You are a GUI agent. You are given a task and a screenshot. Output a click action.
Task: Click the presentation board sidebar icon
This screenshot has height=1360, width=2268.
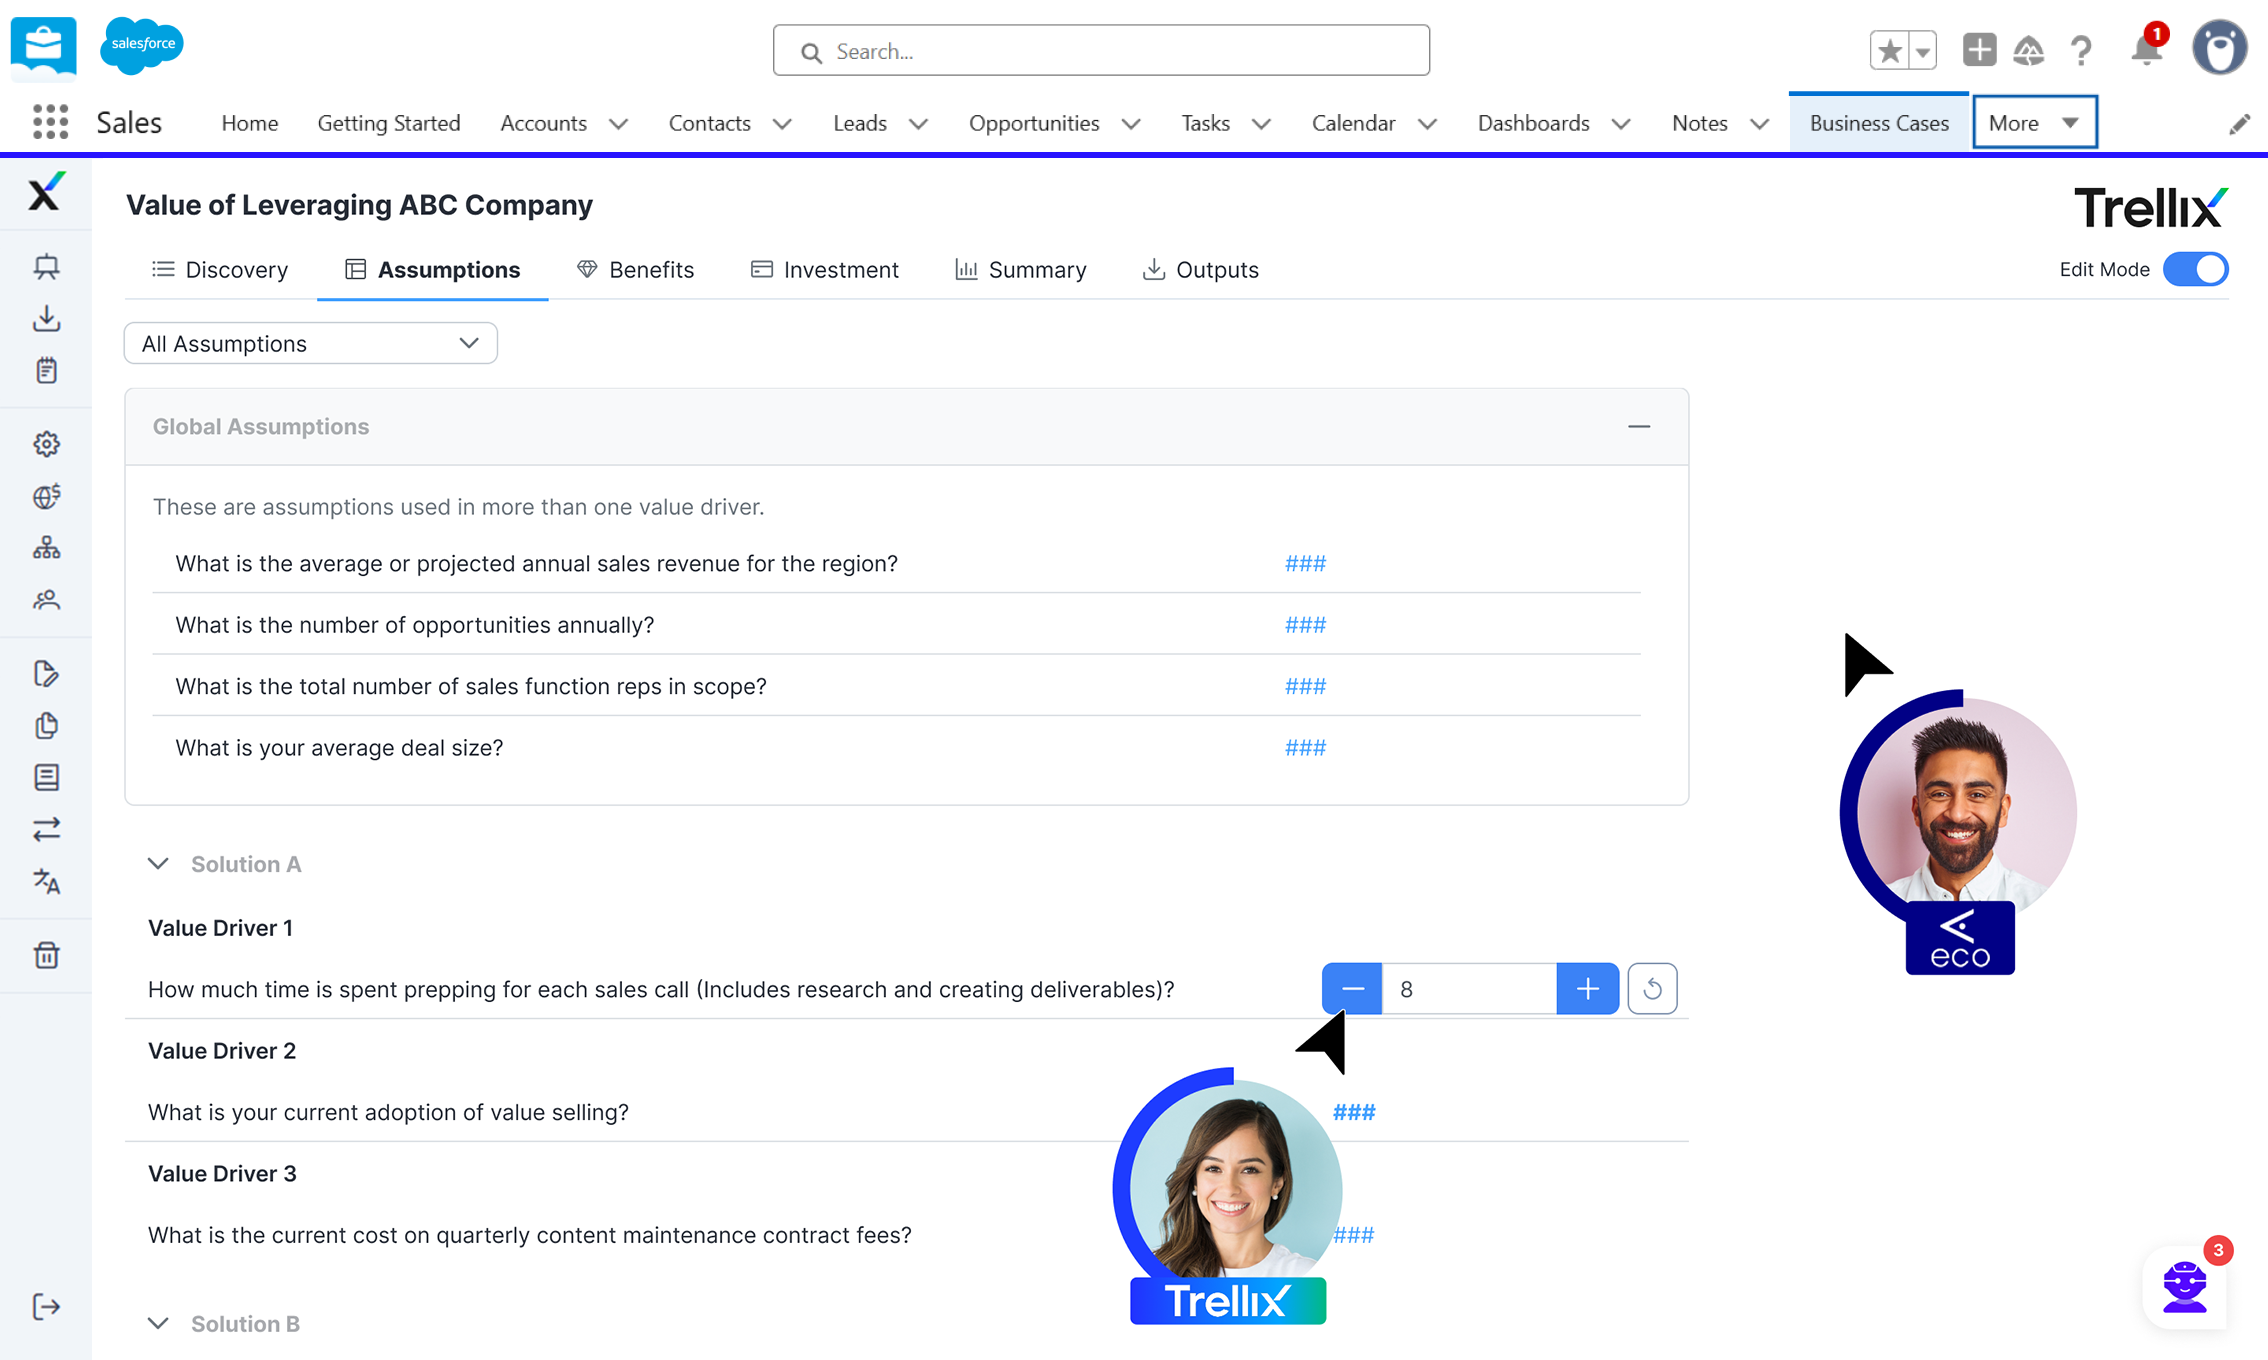tap(46, 266)
